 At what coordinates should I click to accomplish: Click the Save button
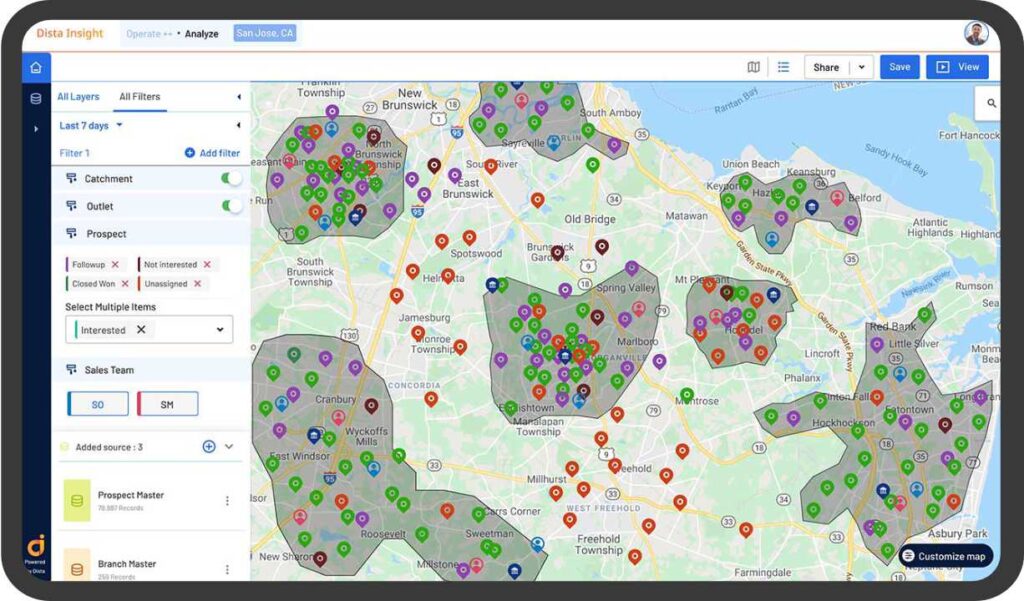click(899, 66)
